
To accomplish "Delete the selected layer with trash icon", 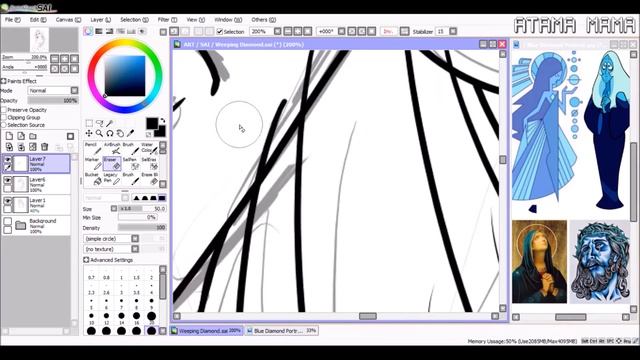I will click(44, 147).
